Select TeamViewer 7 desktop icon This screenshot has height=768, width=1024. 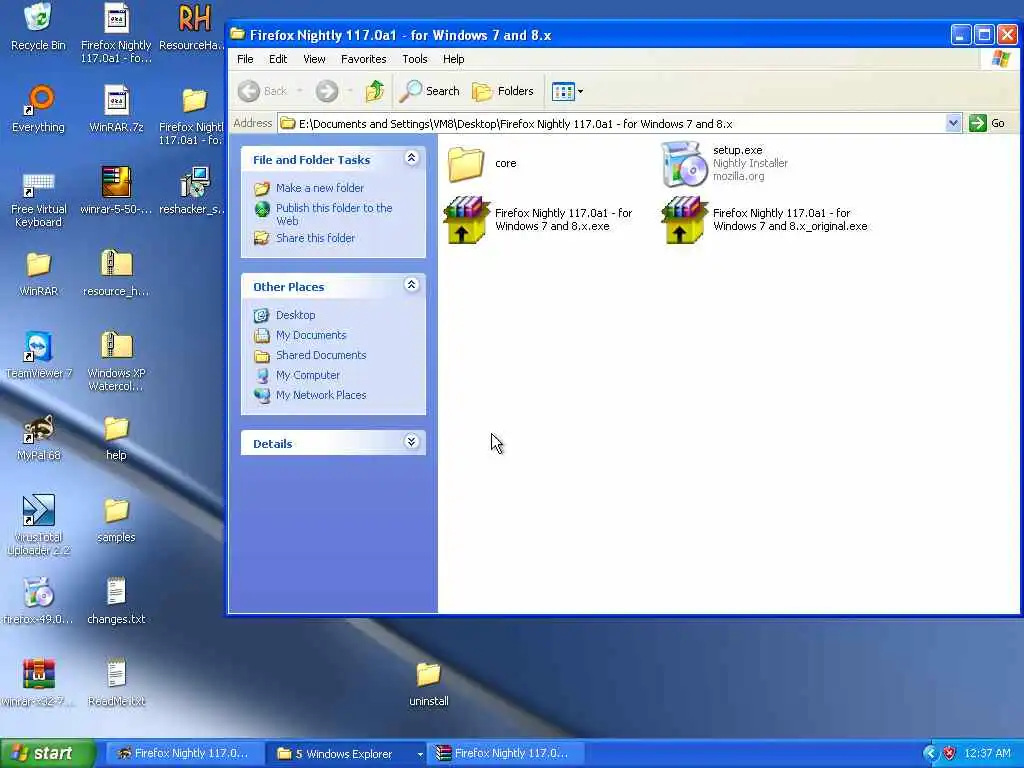38,355
